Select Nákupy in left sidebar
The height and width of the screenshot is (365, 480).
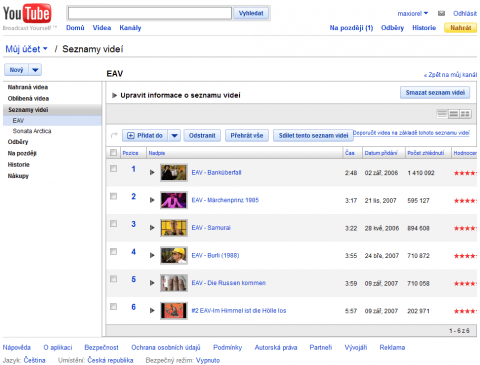coord(18,176)
